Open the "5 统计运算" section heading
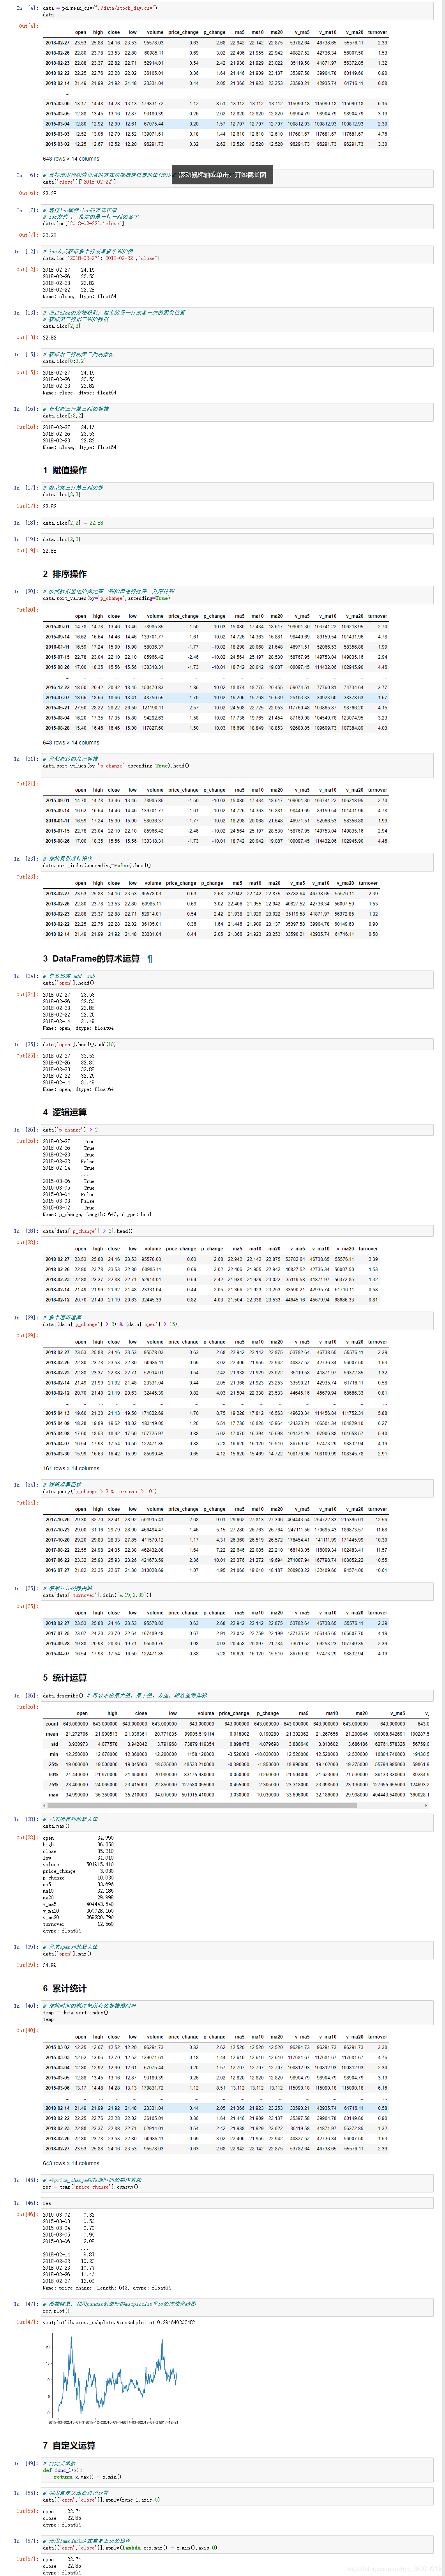This screenshot has height=2576, width=445. (x=65, y=1678)
